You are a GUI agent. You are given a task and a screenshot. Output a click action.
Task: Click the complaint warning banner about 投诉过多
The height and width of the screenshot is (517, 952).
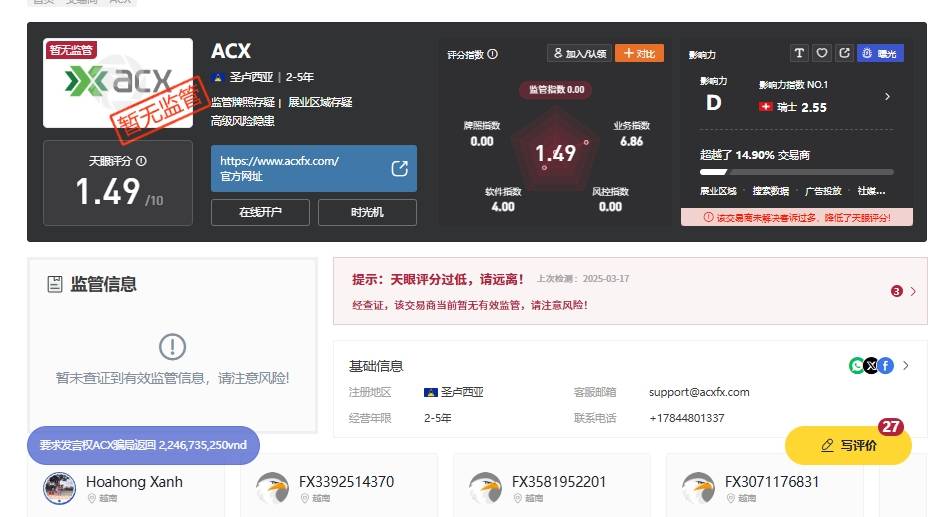(x=797, y=217)
